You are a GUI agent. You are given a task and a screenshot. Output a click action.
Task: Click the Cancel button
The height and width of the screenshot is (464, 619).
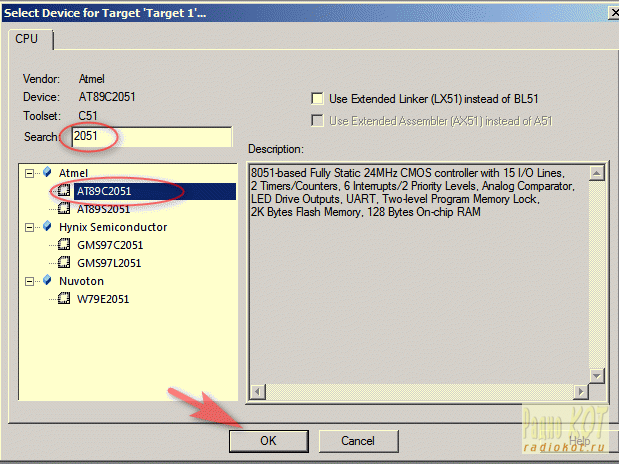pos(358,441)
